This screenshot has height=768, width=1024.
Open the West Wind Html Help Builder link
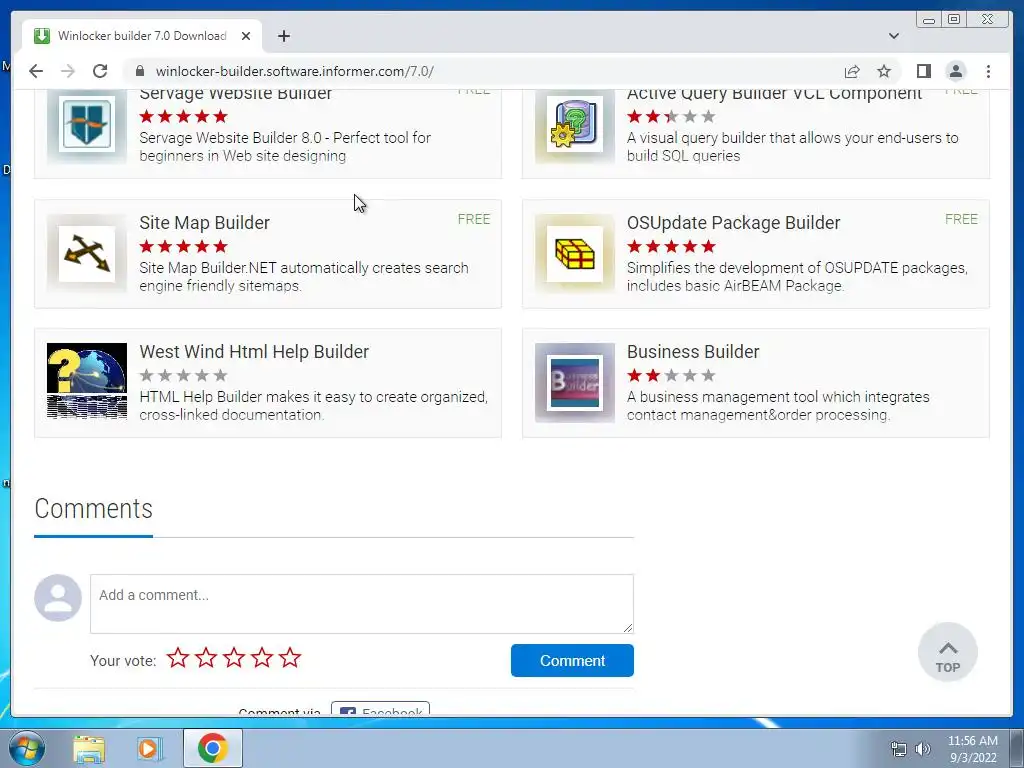pos(254,351)
